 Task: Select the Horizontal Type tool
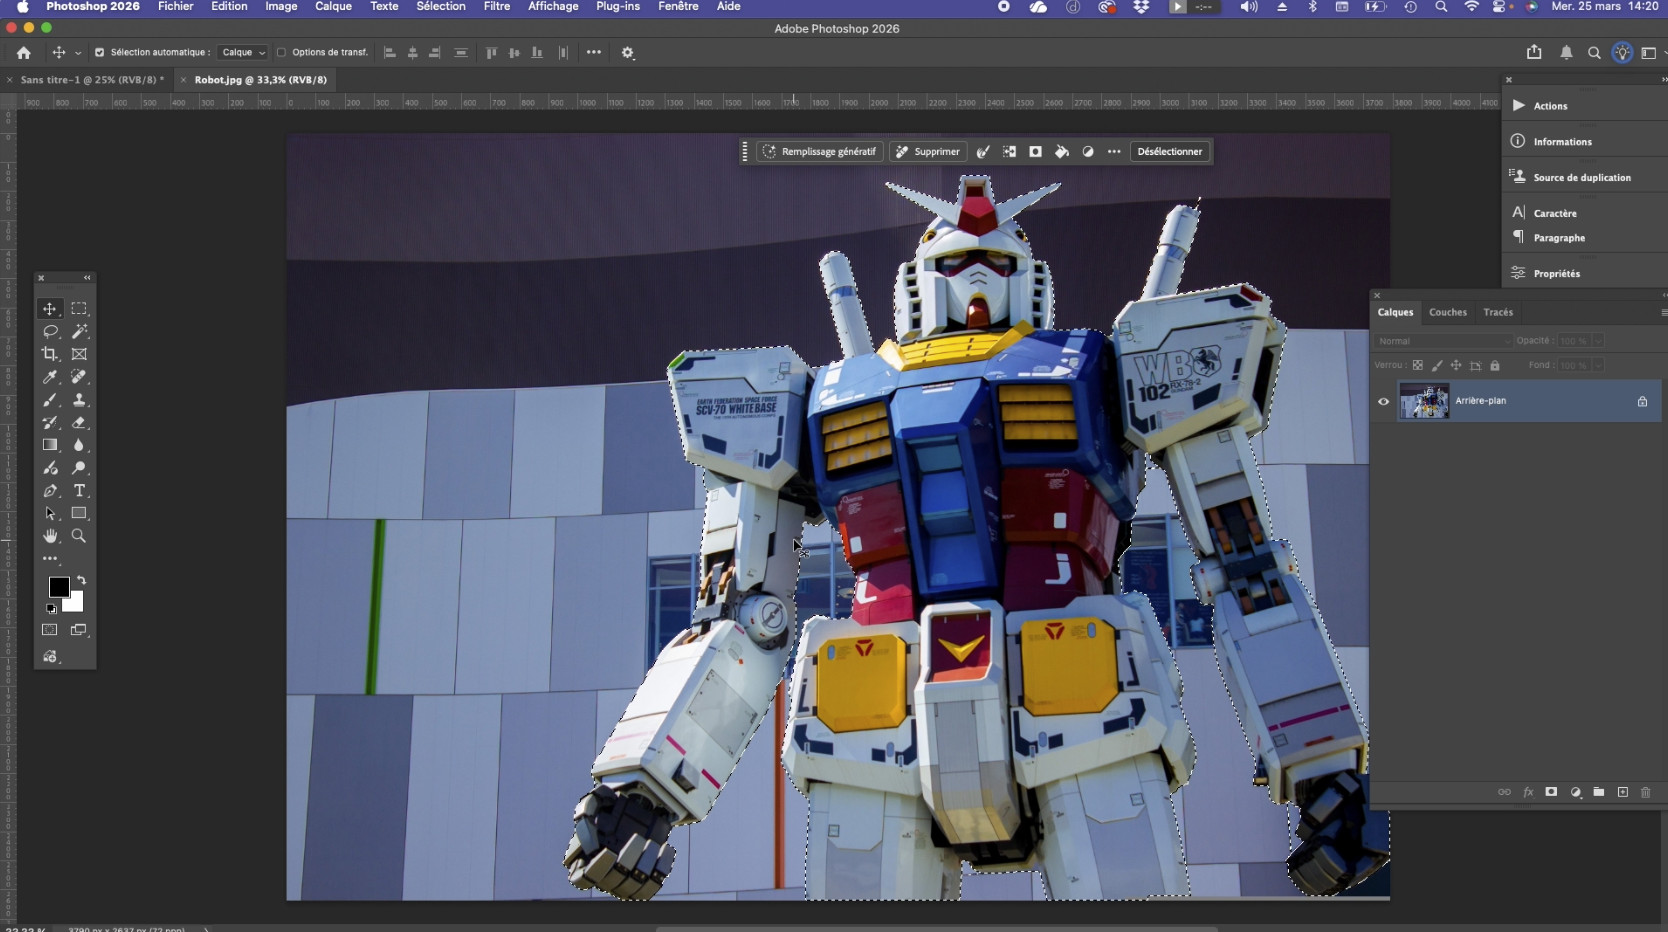(79, 491)
